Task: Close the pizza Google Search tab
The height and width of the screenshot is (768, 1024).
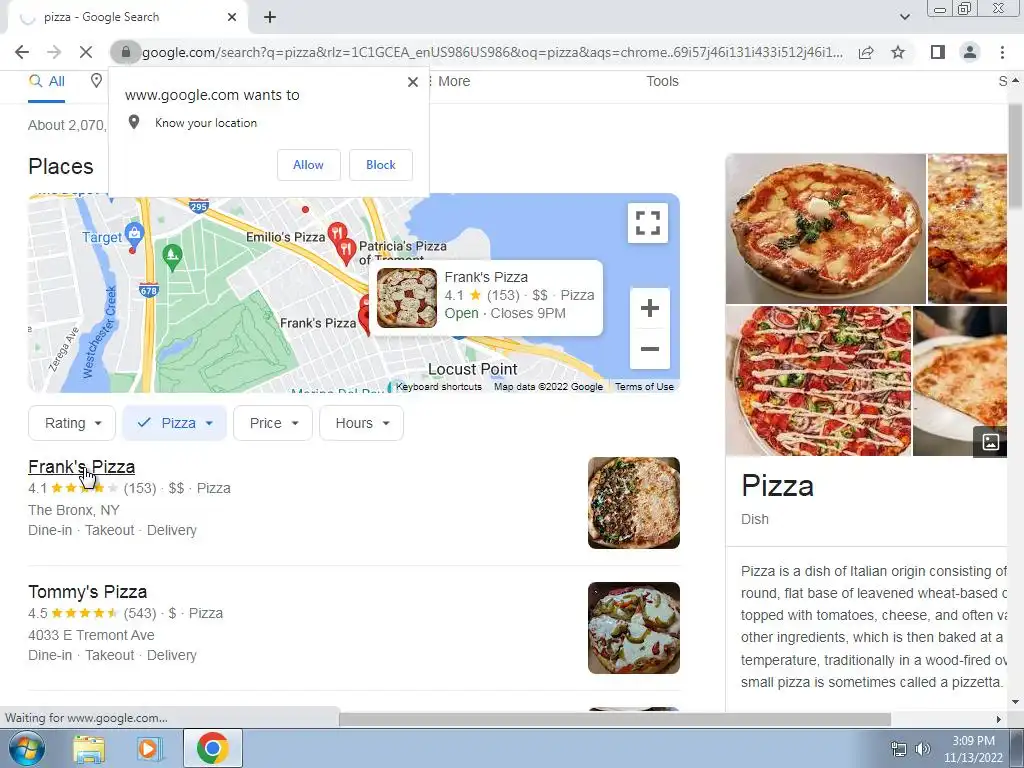Action: (x=232, y=17)
